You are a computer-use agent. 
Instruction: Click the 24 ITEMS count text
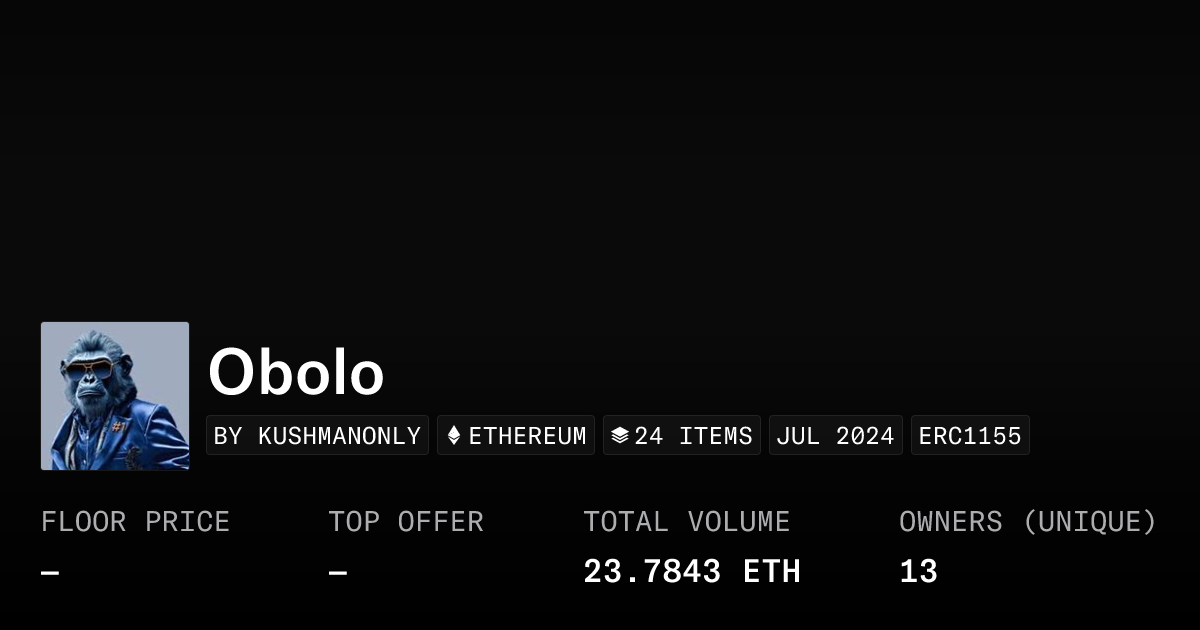(x=693, y=436)
